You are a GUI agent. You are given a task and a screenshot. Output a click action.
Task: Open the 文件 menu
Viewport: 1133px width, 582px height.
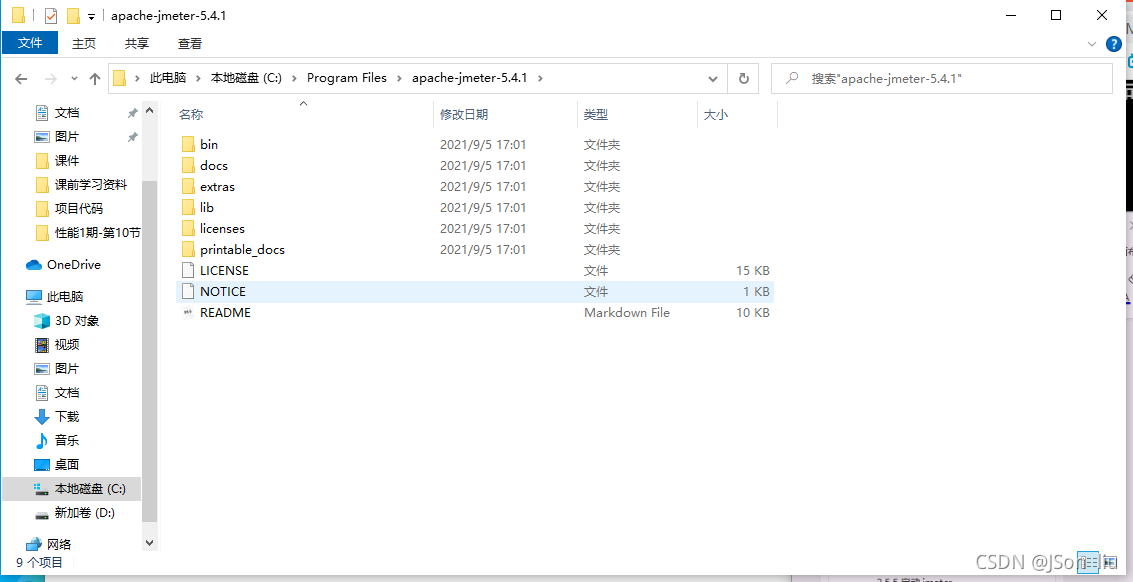[x=30, y=43]
